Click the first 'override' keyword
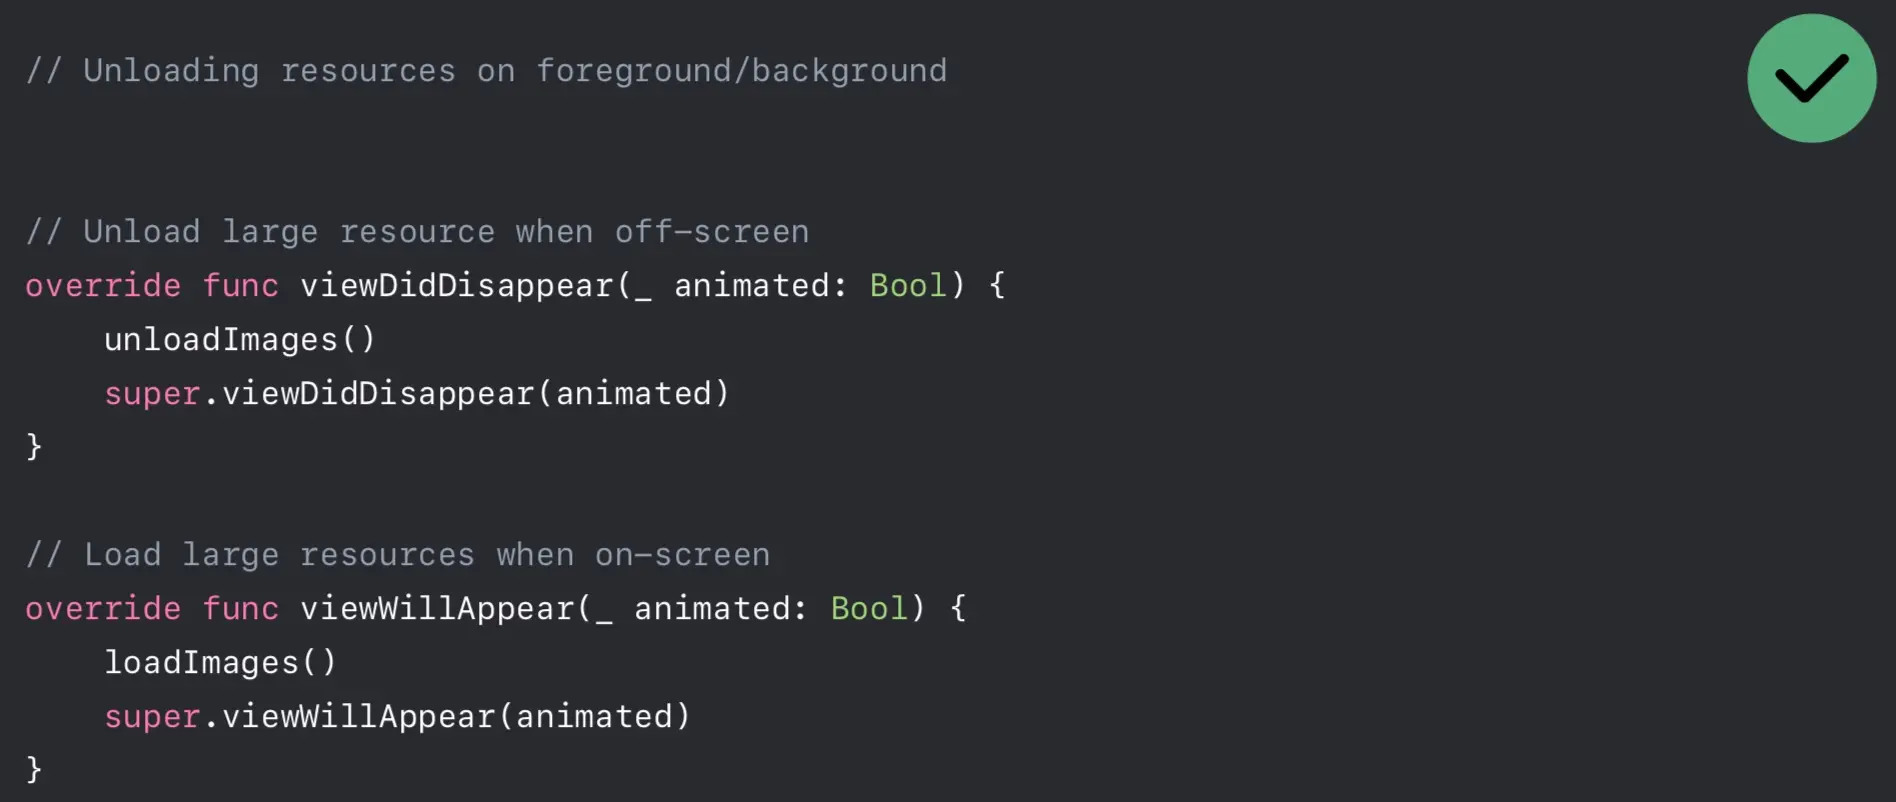The height and width of the screenshot is (802, 1896). tap(103, 286)
